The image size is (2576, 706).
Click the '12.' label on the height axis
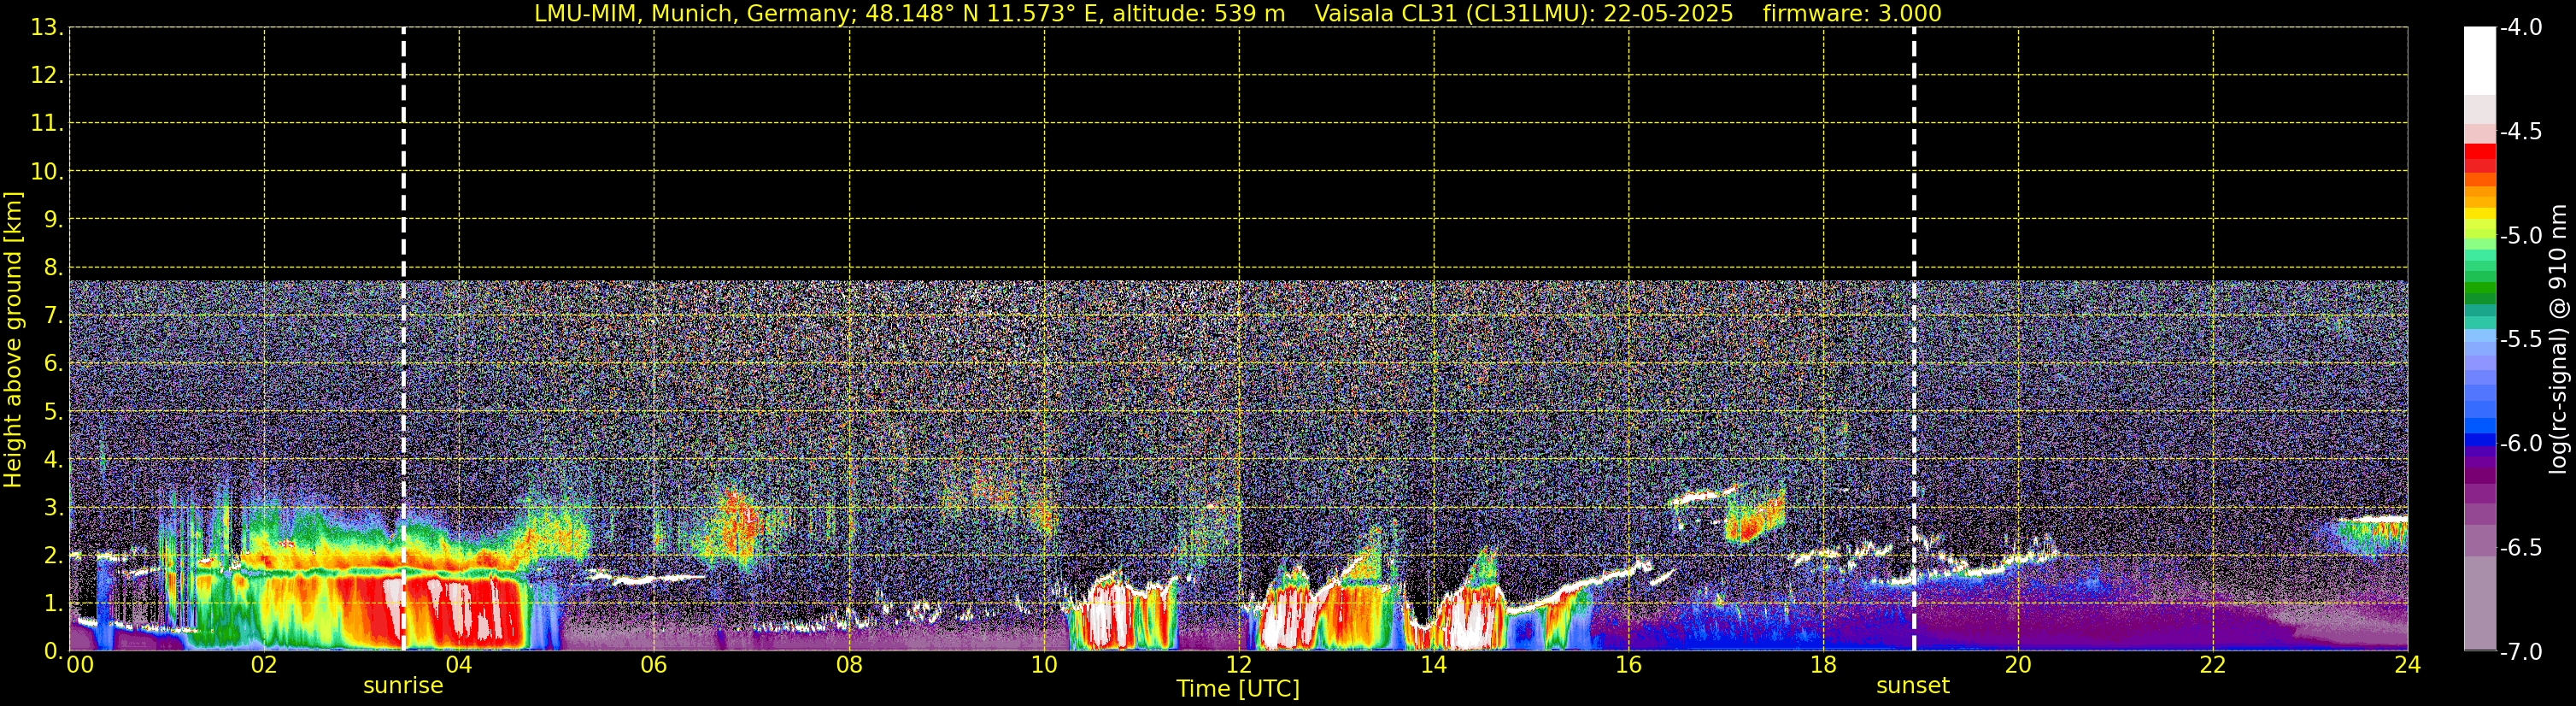[47, 76]
